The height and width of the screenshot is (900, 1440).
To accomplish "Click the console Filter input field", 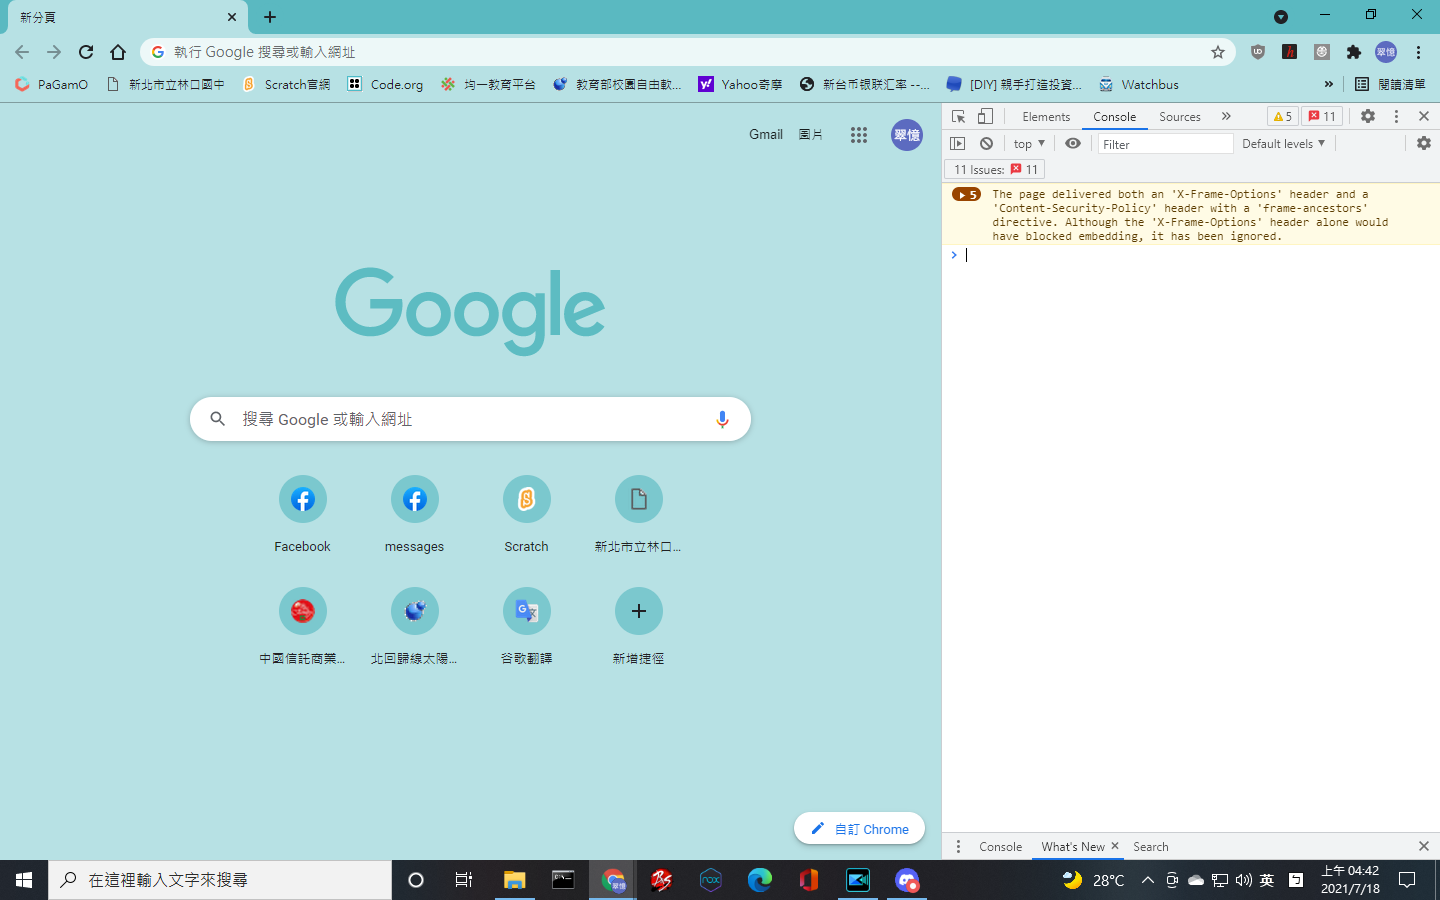I will tap(1165, 144).
